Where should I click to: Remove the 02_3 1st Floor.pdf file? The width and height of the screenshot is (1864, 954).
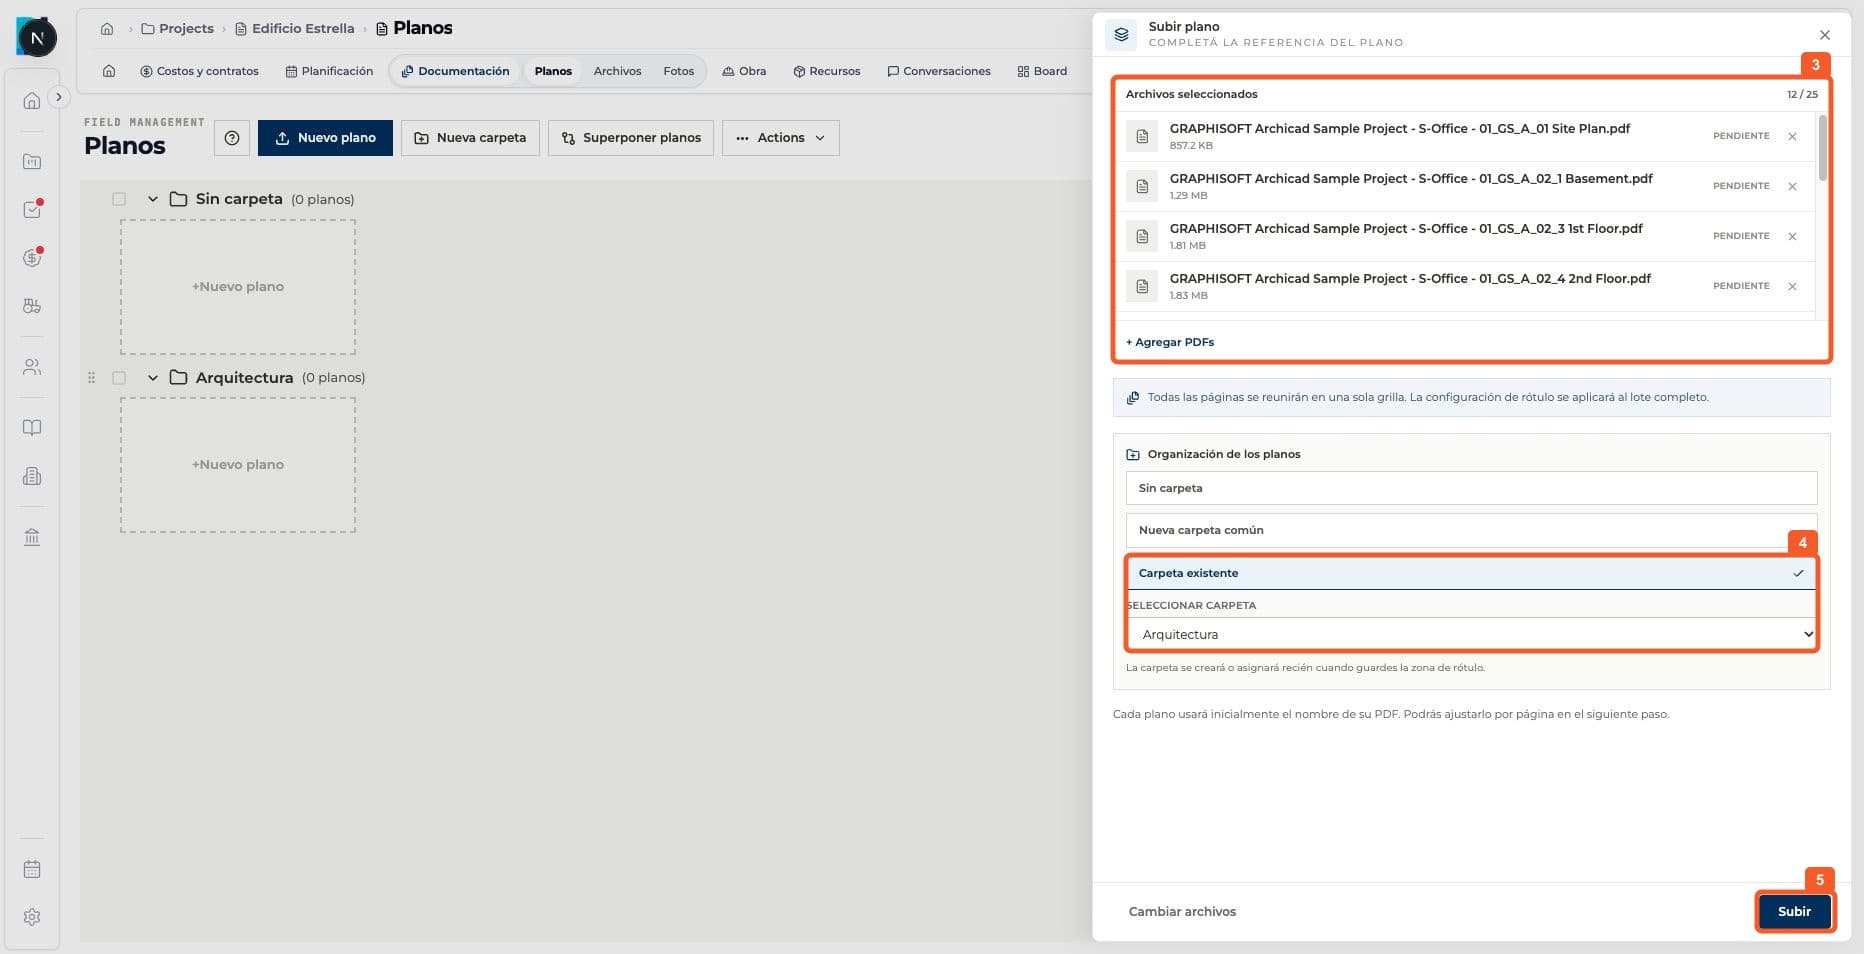tap(1792, 236)
